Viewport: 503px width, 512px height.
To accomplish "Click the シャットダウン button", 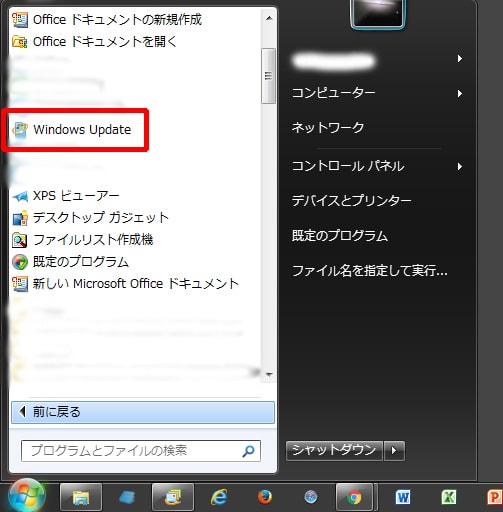I will tap(334, 451).
